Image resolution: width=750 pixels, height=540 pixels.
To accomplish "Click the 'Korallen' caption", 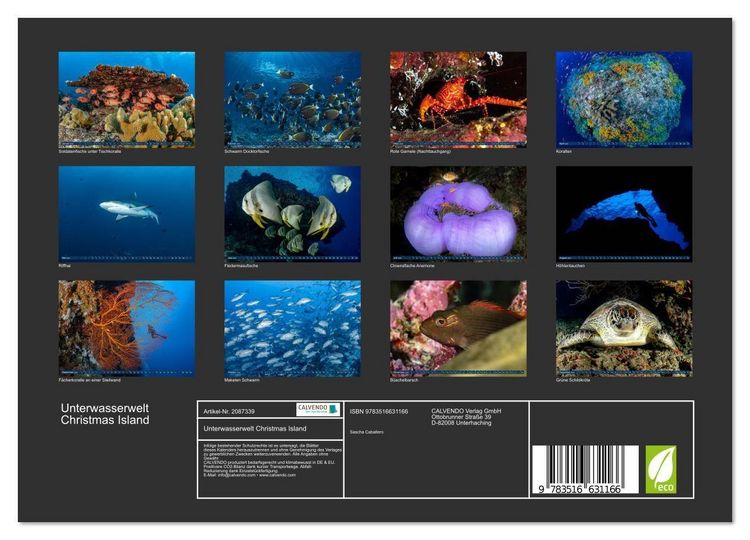I will 564,151.
